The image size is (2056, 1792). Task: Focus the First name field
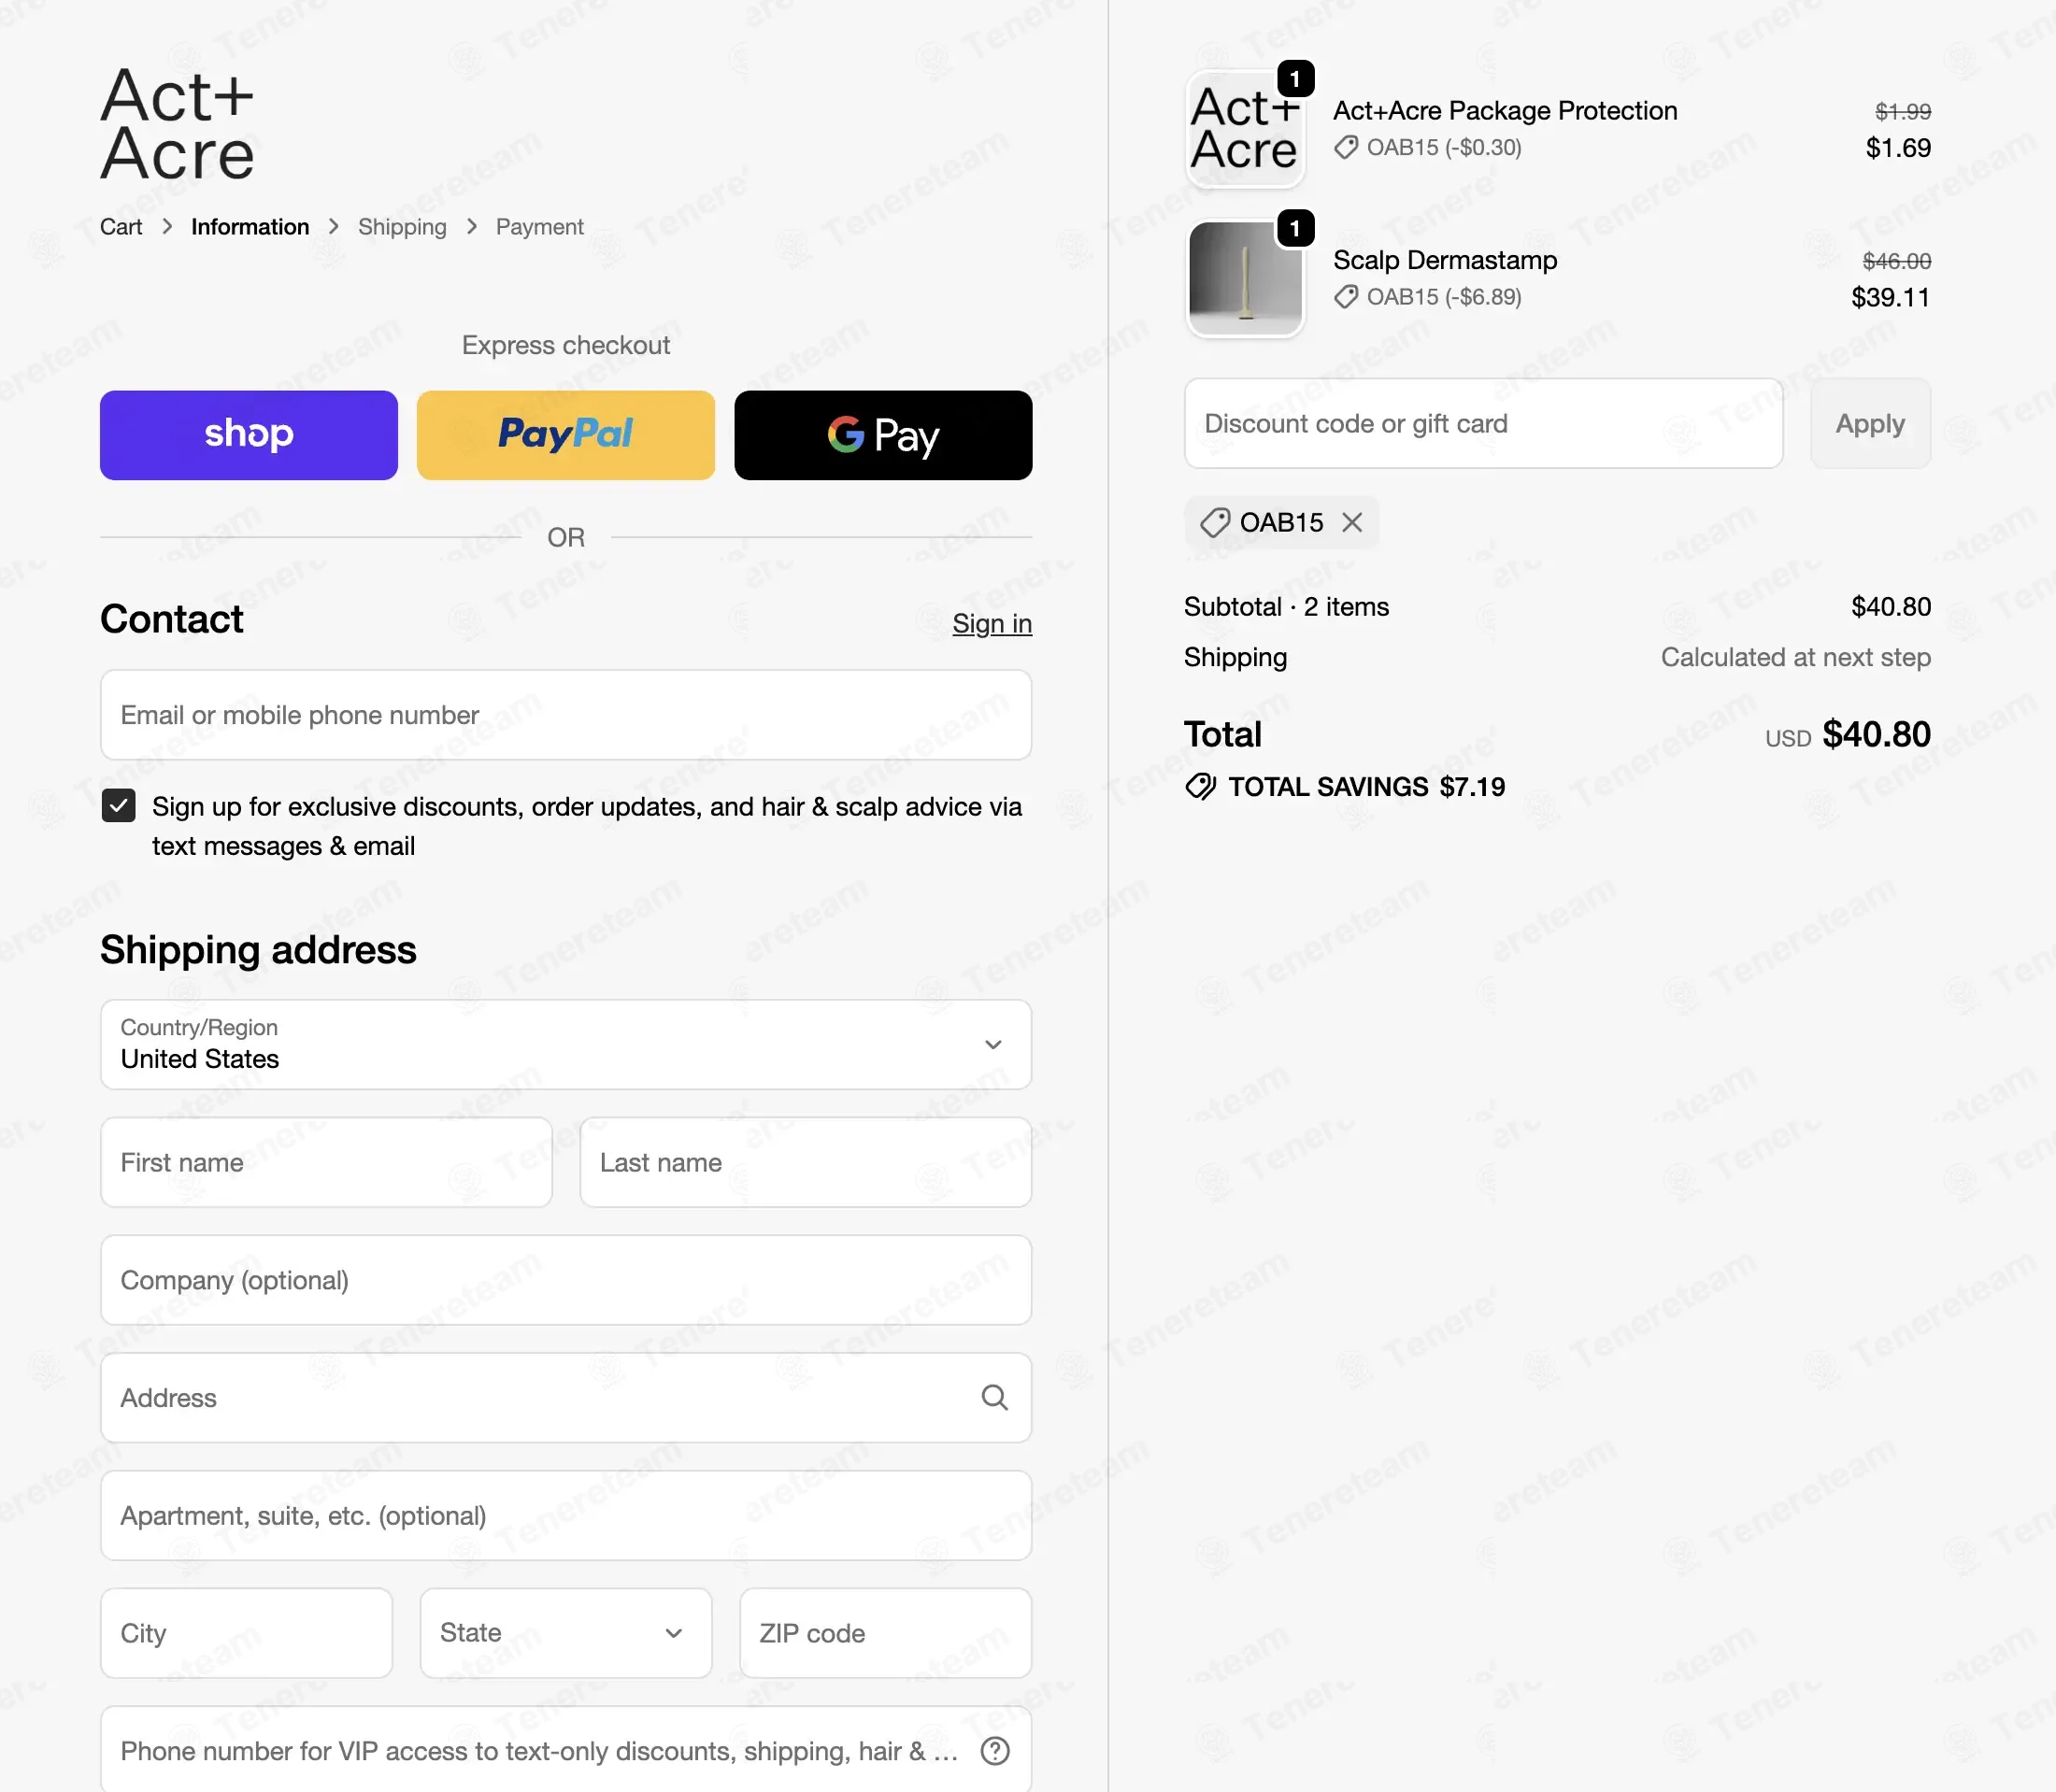click(326, 1162)
